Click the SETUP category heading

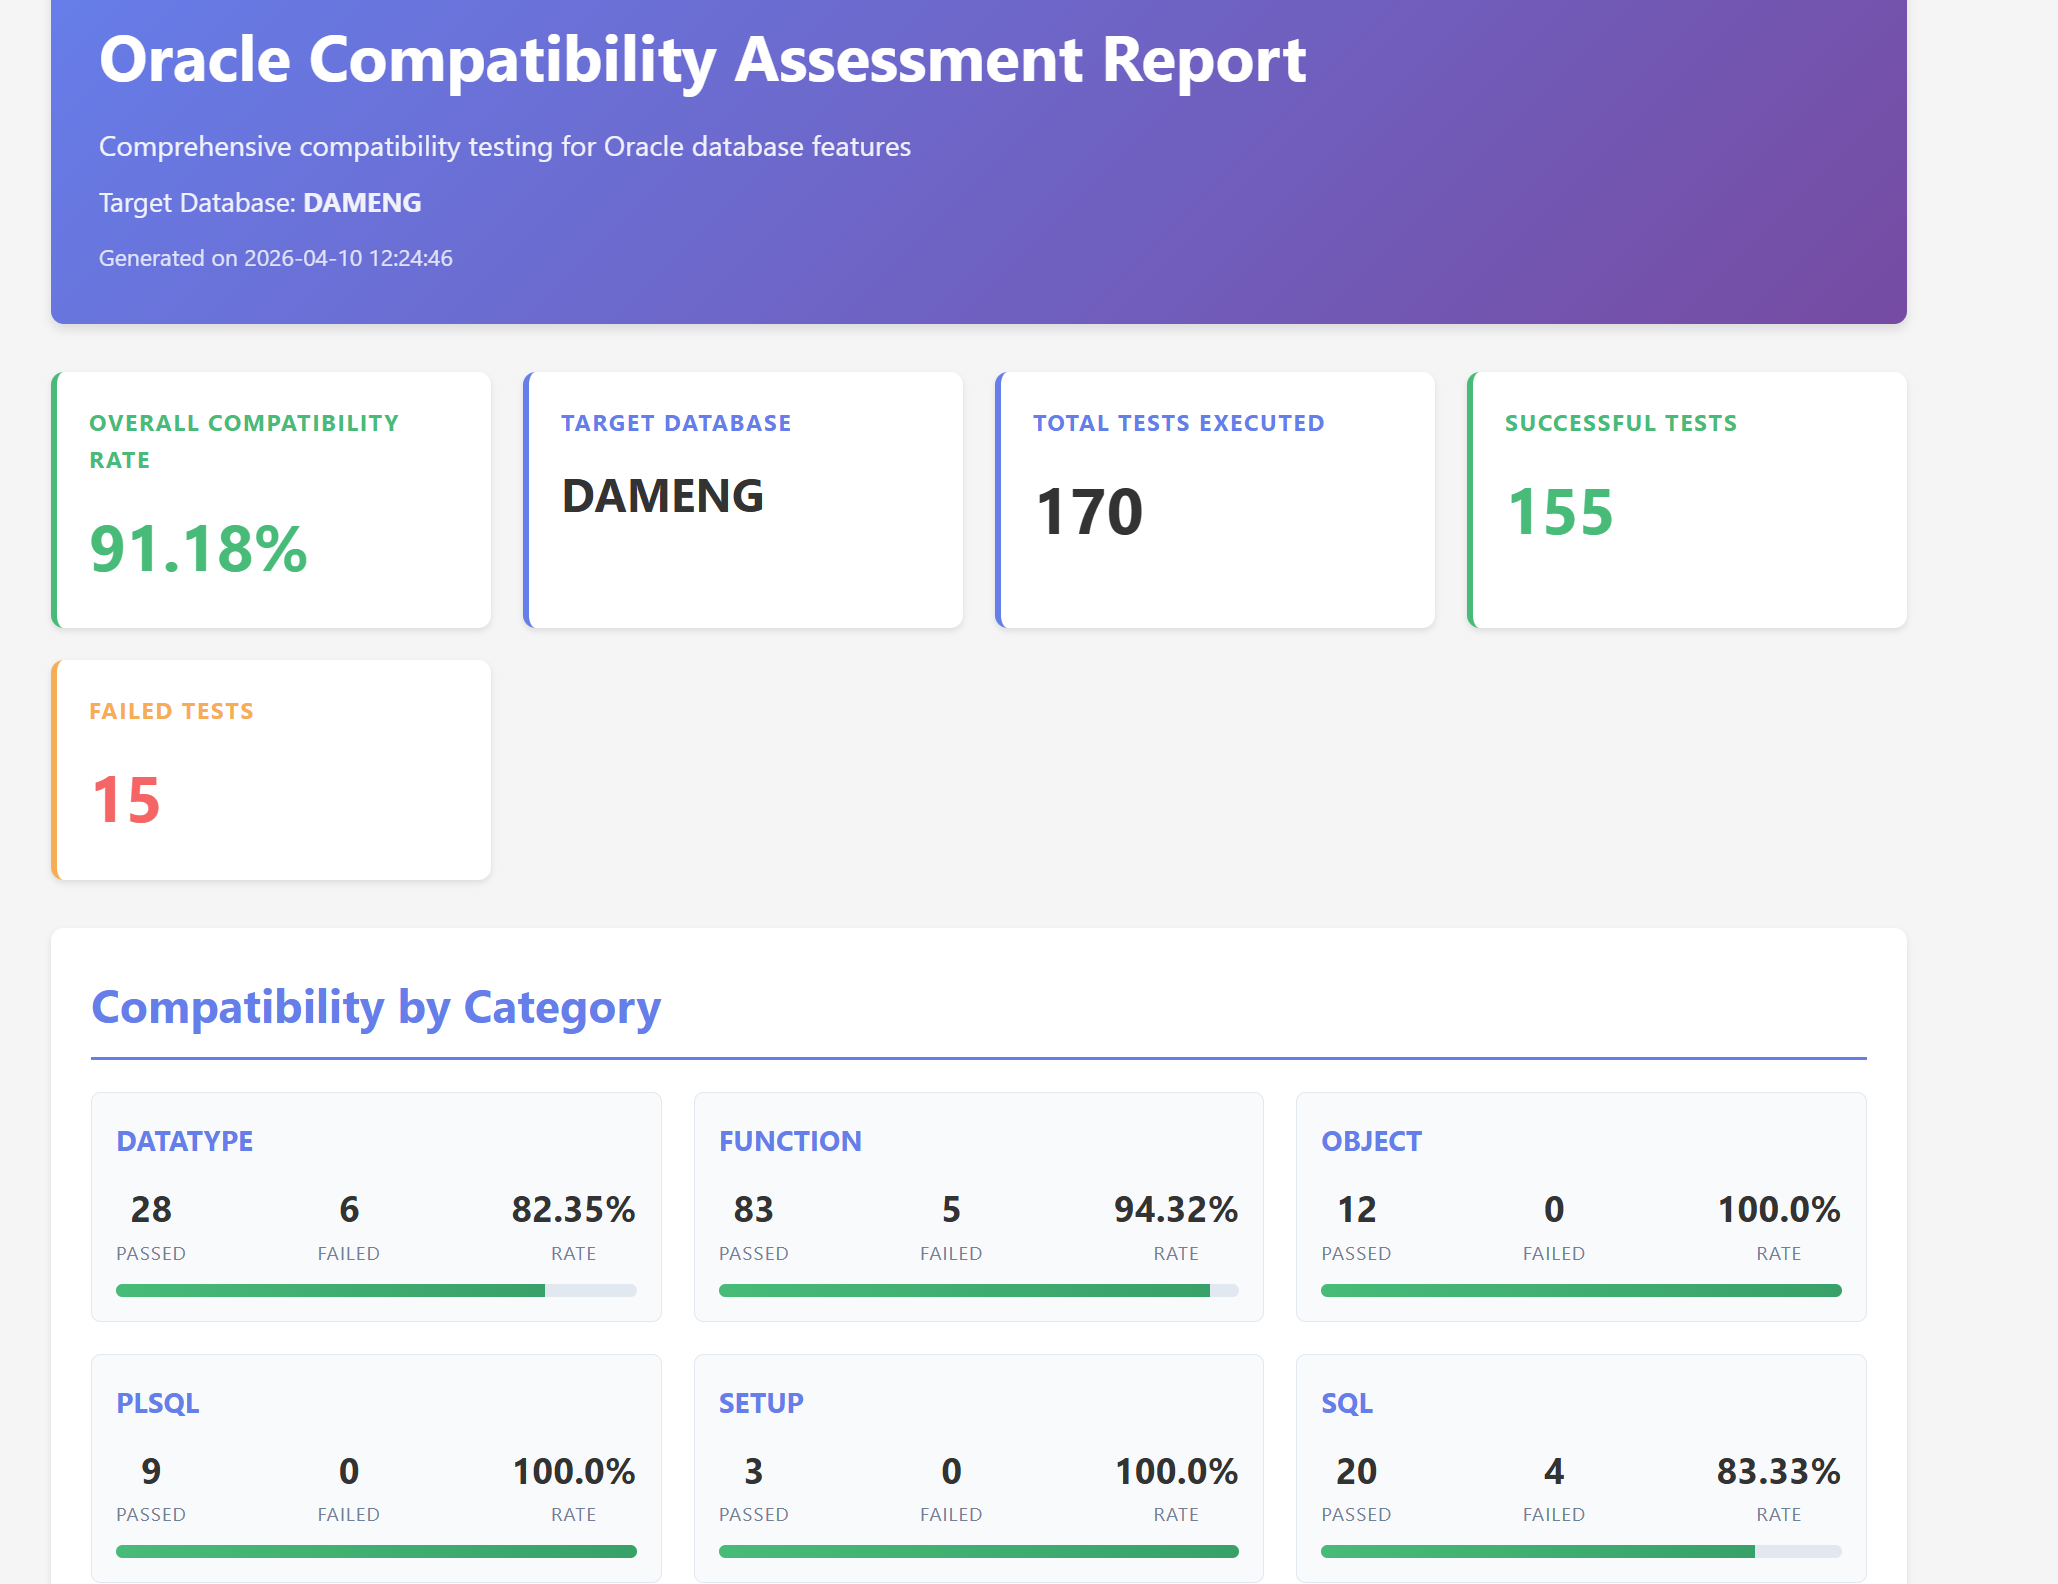coord(760,1403)
